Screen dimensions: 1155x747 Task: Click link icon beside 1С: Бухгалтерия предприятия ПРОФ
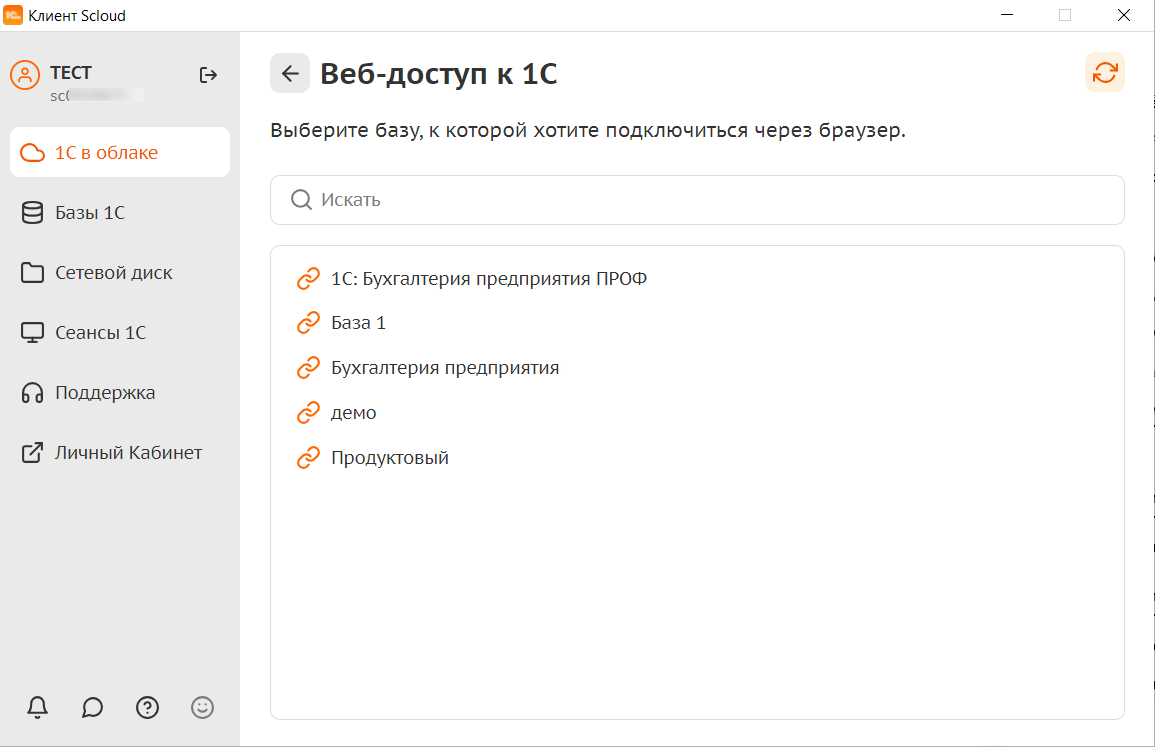[x=308, y=278]
